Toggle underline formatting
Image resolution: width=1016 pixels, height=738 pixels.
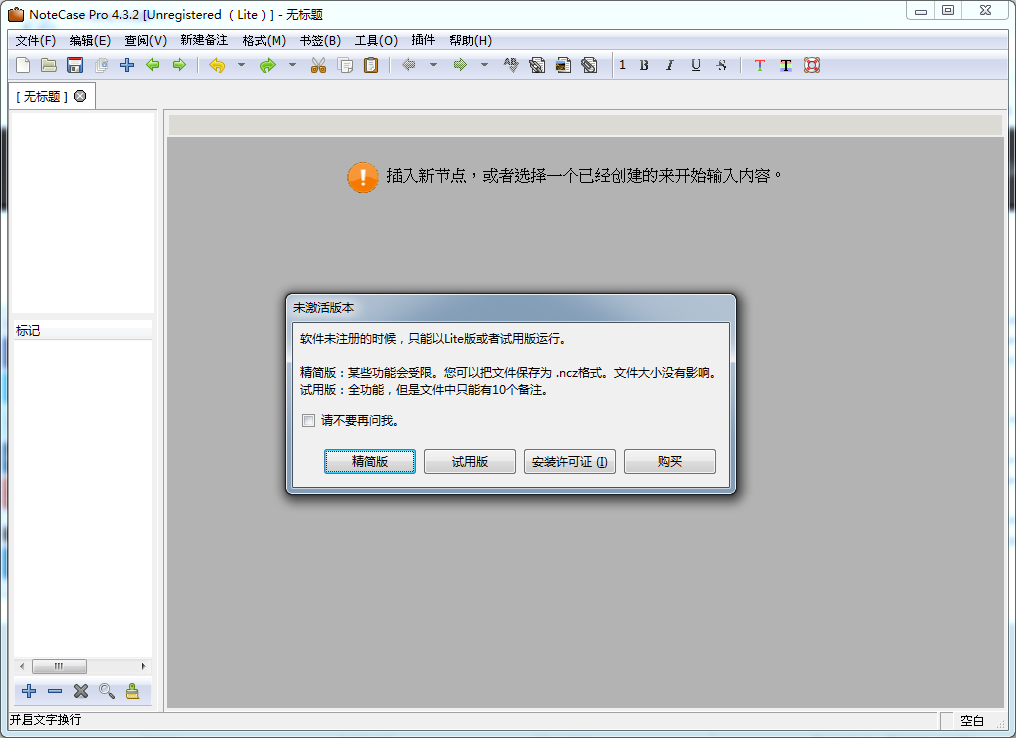(x=695, y=65)
